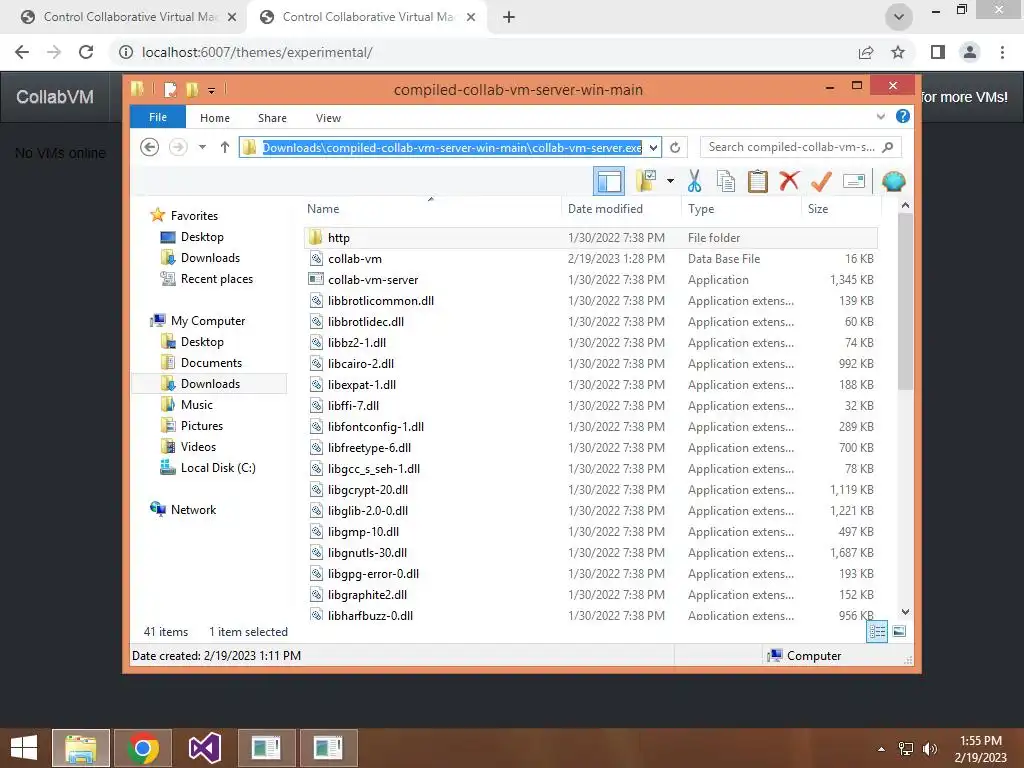Click the folder options toolbar icon
The height and width of the screenshot is (768, 1024).
point(646,181)
